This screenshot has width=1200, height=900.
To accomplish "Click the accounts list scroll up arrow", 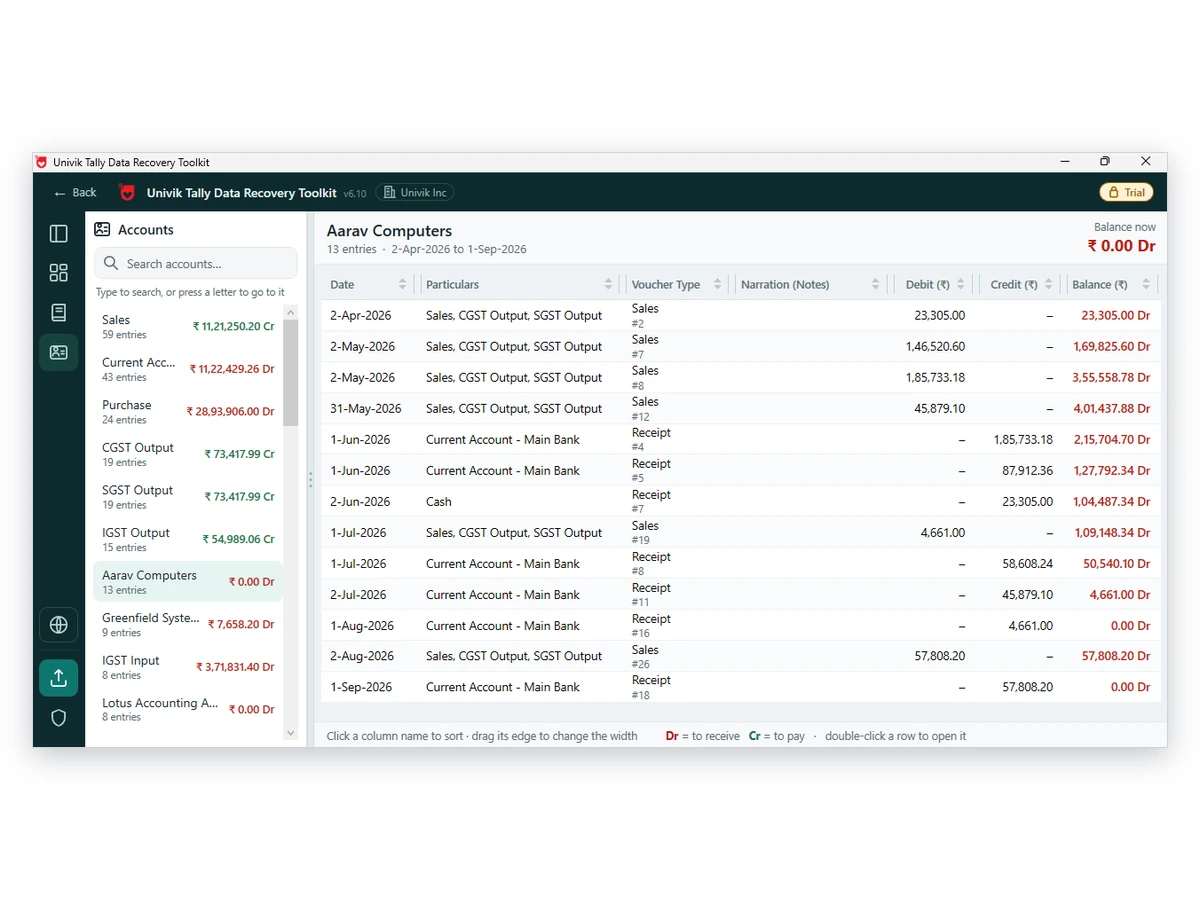I will 291,312.
